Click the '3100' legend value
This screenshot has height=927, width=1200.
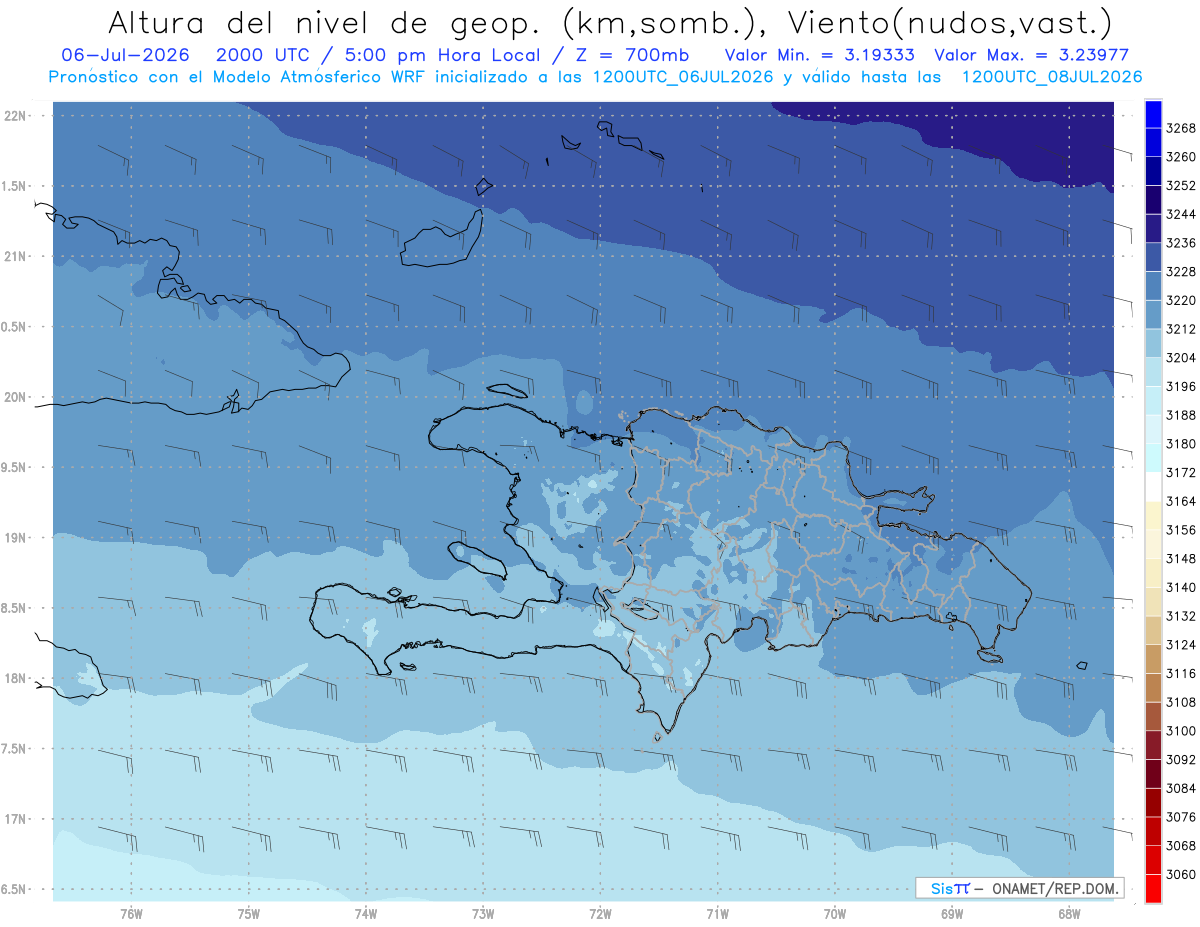(1181, 731)
